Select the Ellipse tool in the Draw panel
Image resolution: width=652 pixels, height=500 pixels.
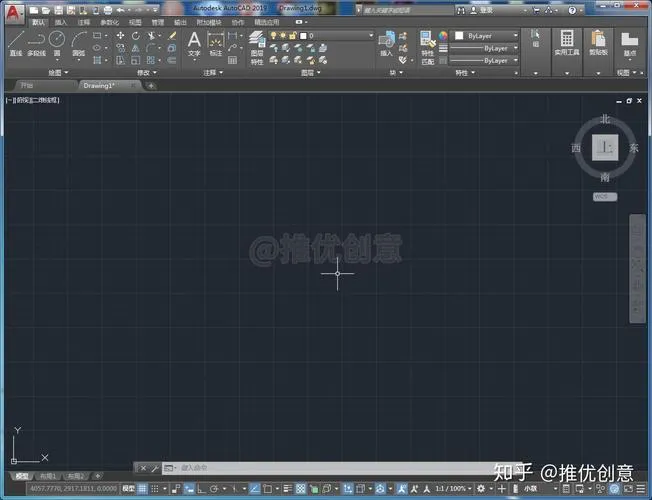[97, 48]
